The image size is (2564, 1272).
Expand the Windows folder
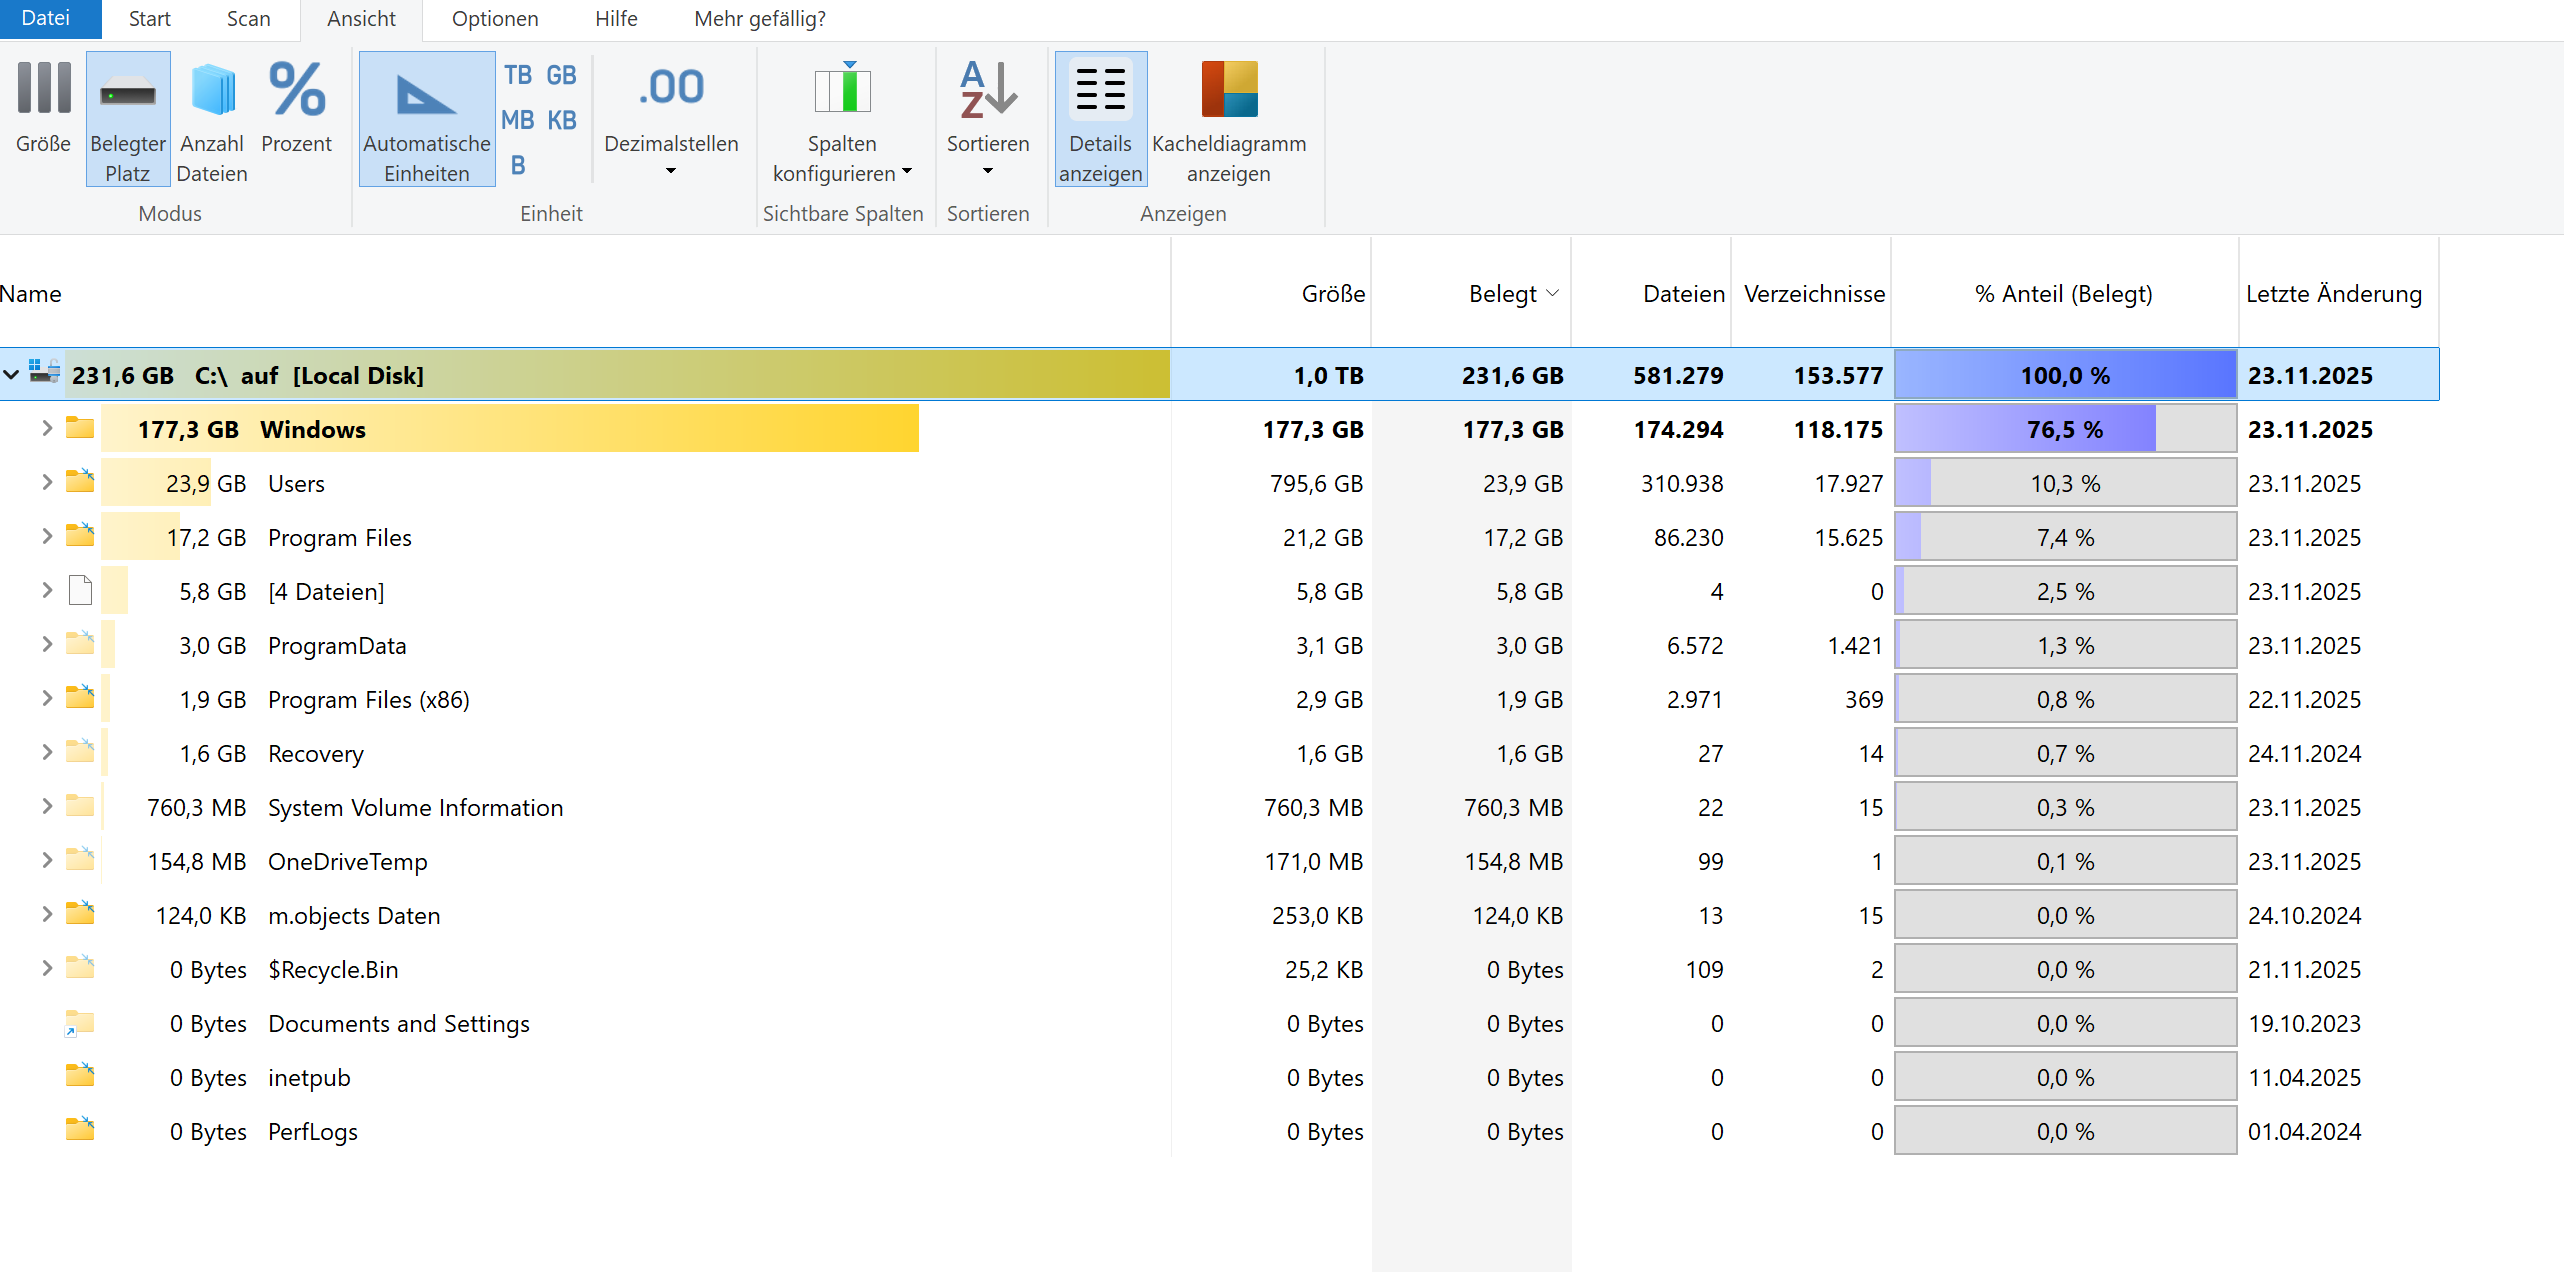[46, 429]
